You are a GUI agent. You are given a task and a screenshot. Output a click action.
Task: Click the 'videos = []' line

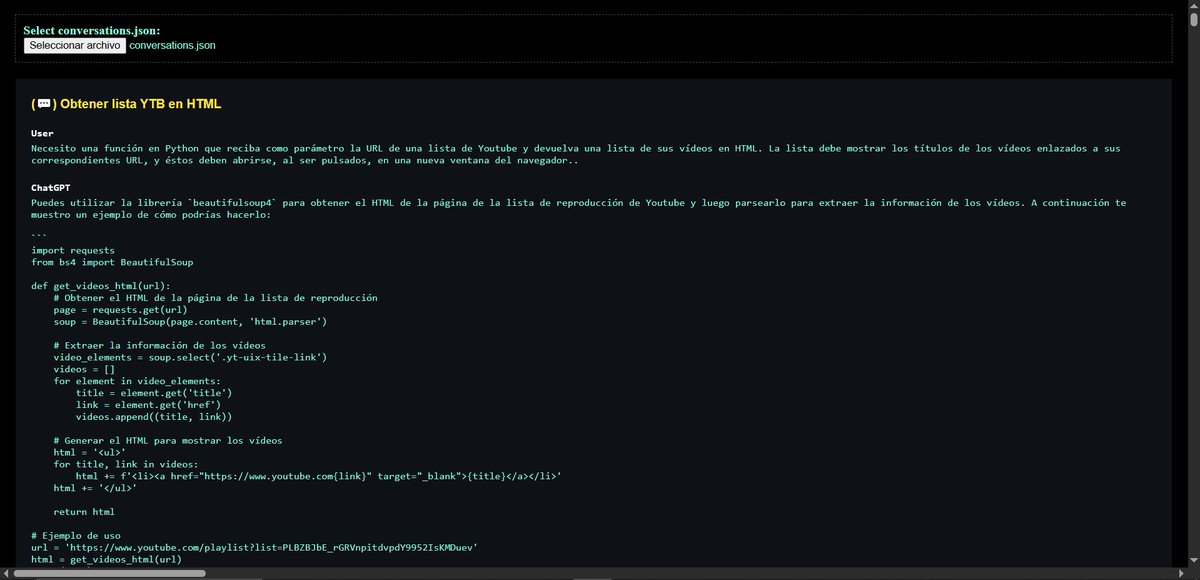point(84,369)
